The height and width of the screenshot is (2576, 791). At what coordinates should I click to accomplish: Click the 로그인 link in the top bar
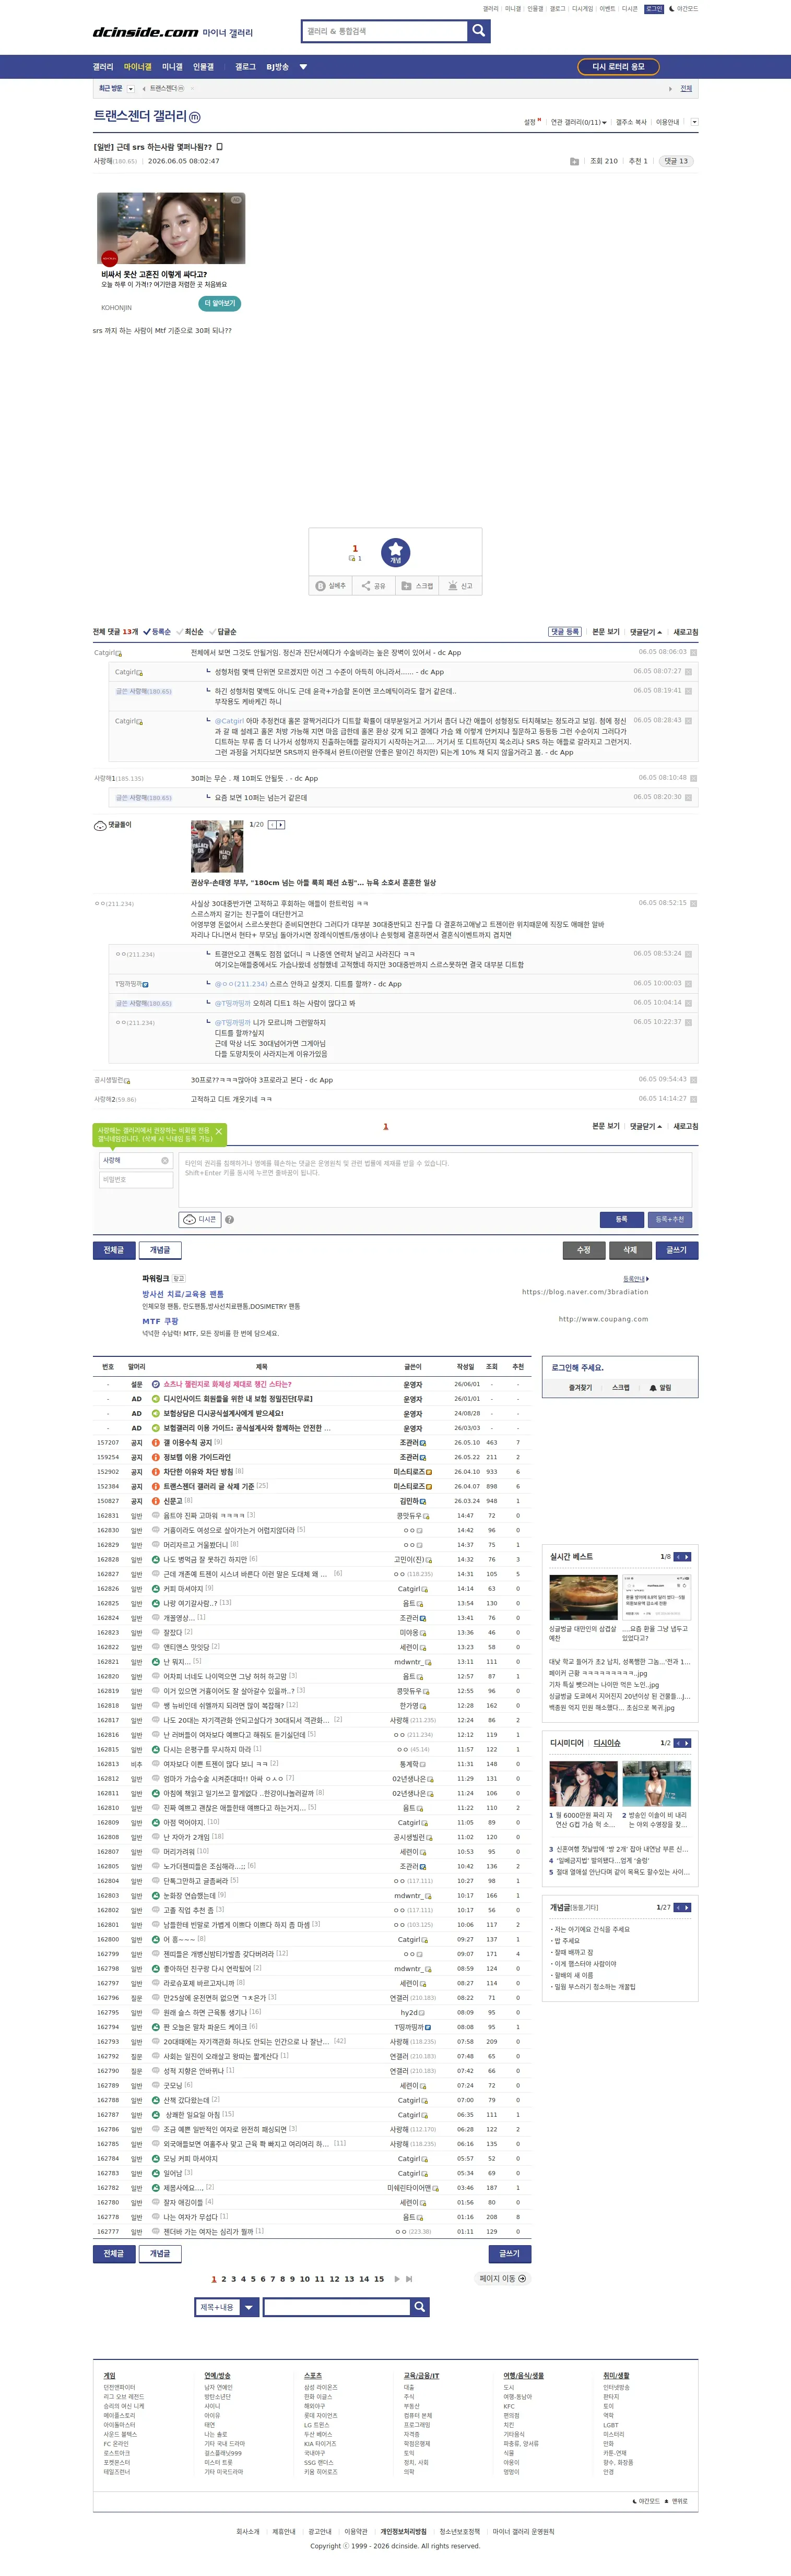pyautogui.click(x=653, y=9)
